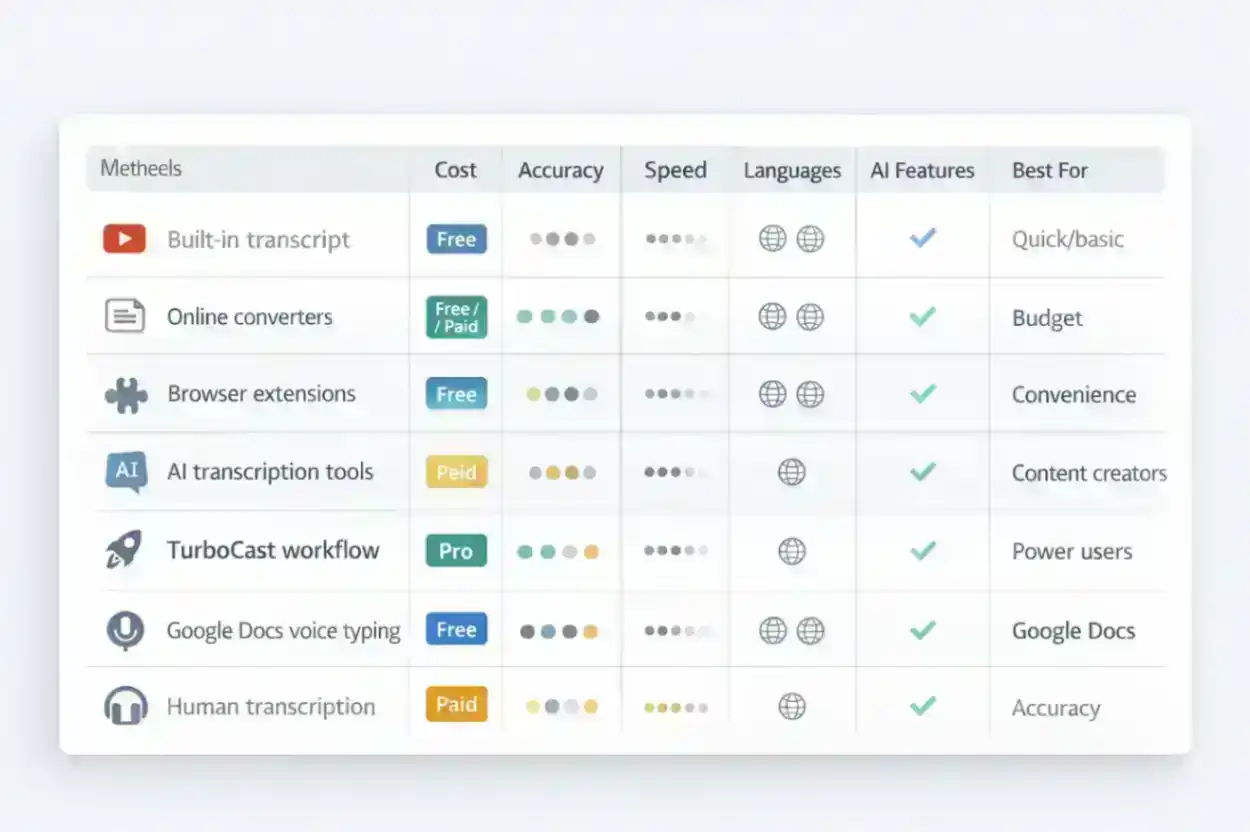This screenshot has height=832, width=1250.
Task: Toggle the AI Features checkmark for Human transcription
Action: point(922,706)
